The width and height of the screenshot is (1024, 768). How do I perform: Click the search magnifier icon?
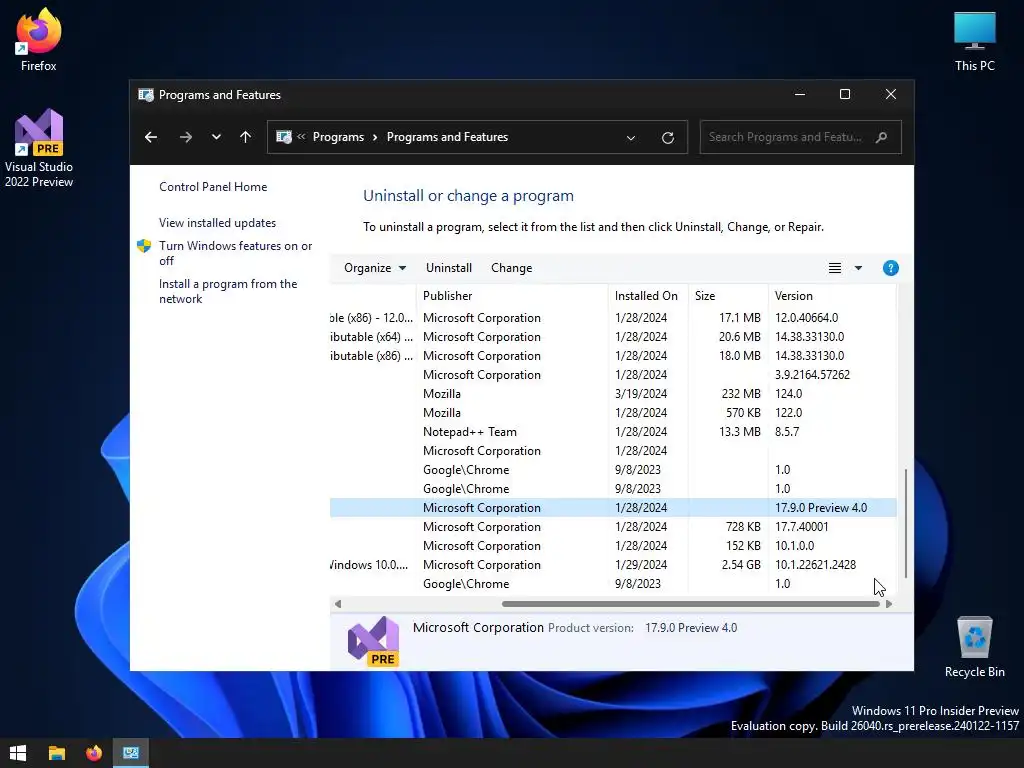coord(882,137)
